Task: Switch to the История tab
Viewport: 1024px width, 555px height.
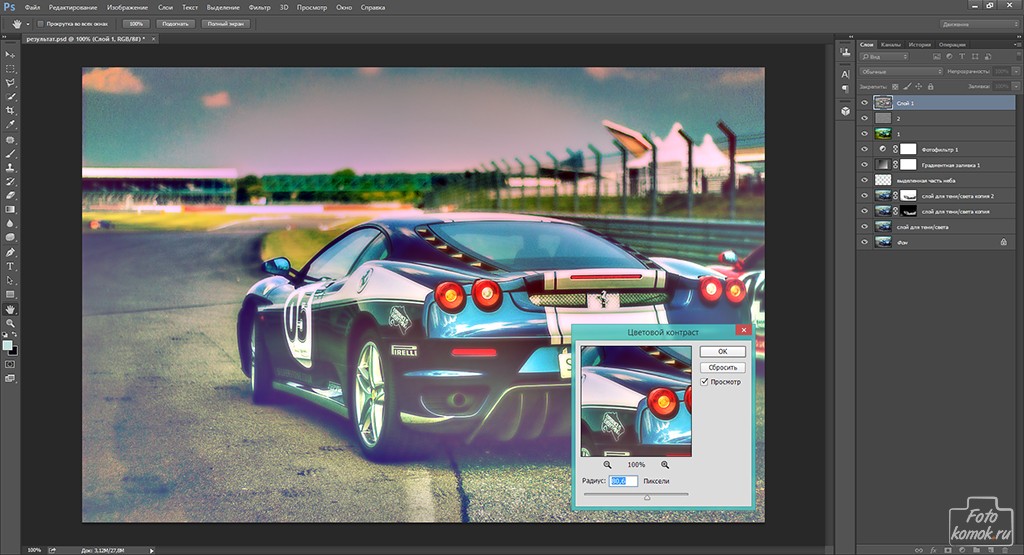Action: pyautogui.click(x=920, y=44)
